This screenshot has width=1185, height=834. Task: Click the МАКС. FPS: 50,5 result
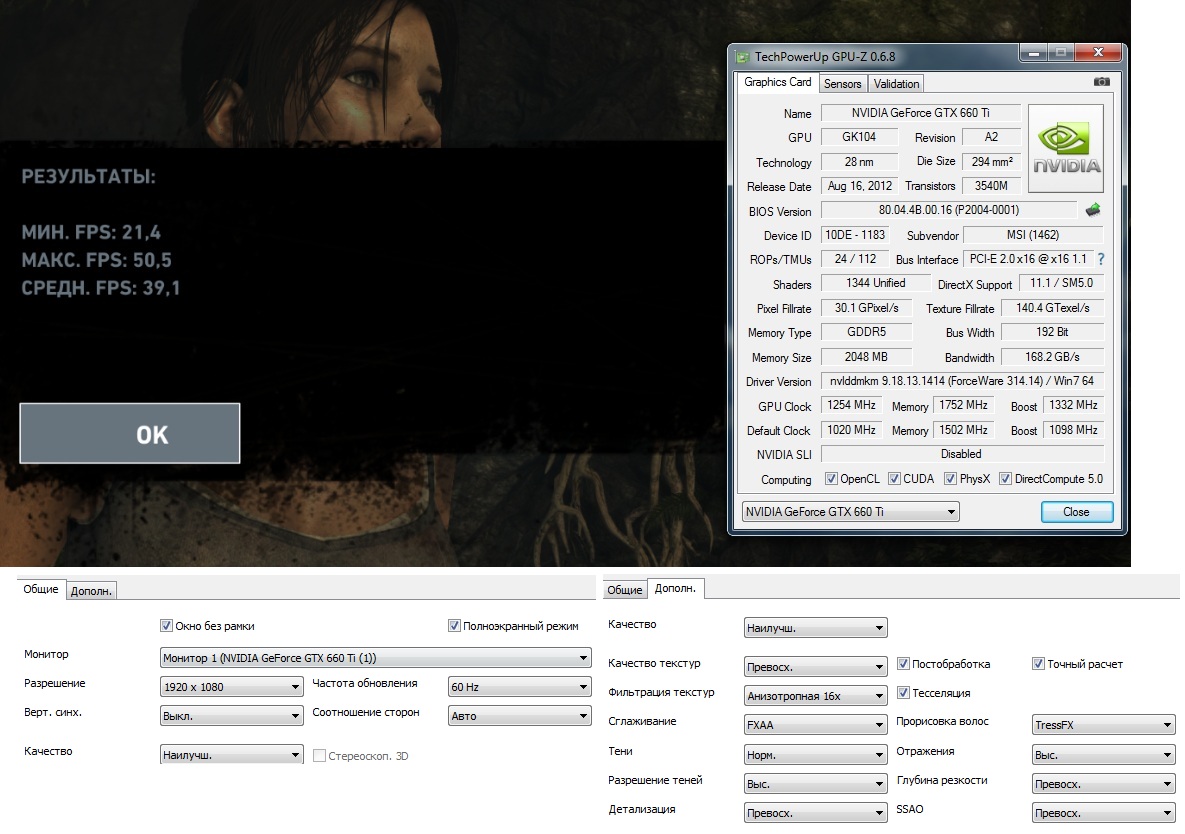tap(97, 261)
